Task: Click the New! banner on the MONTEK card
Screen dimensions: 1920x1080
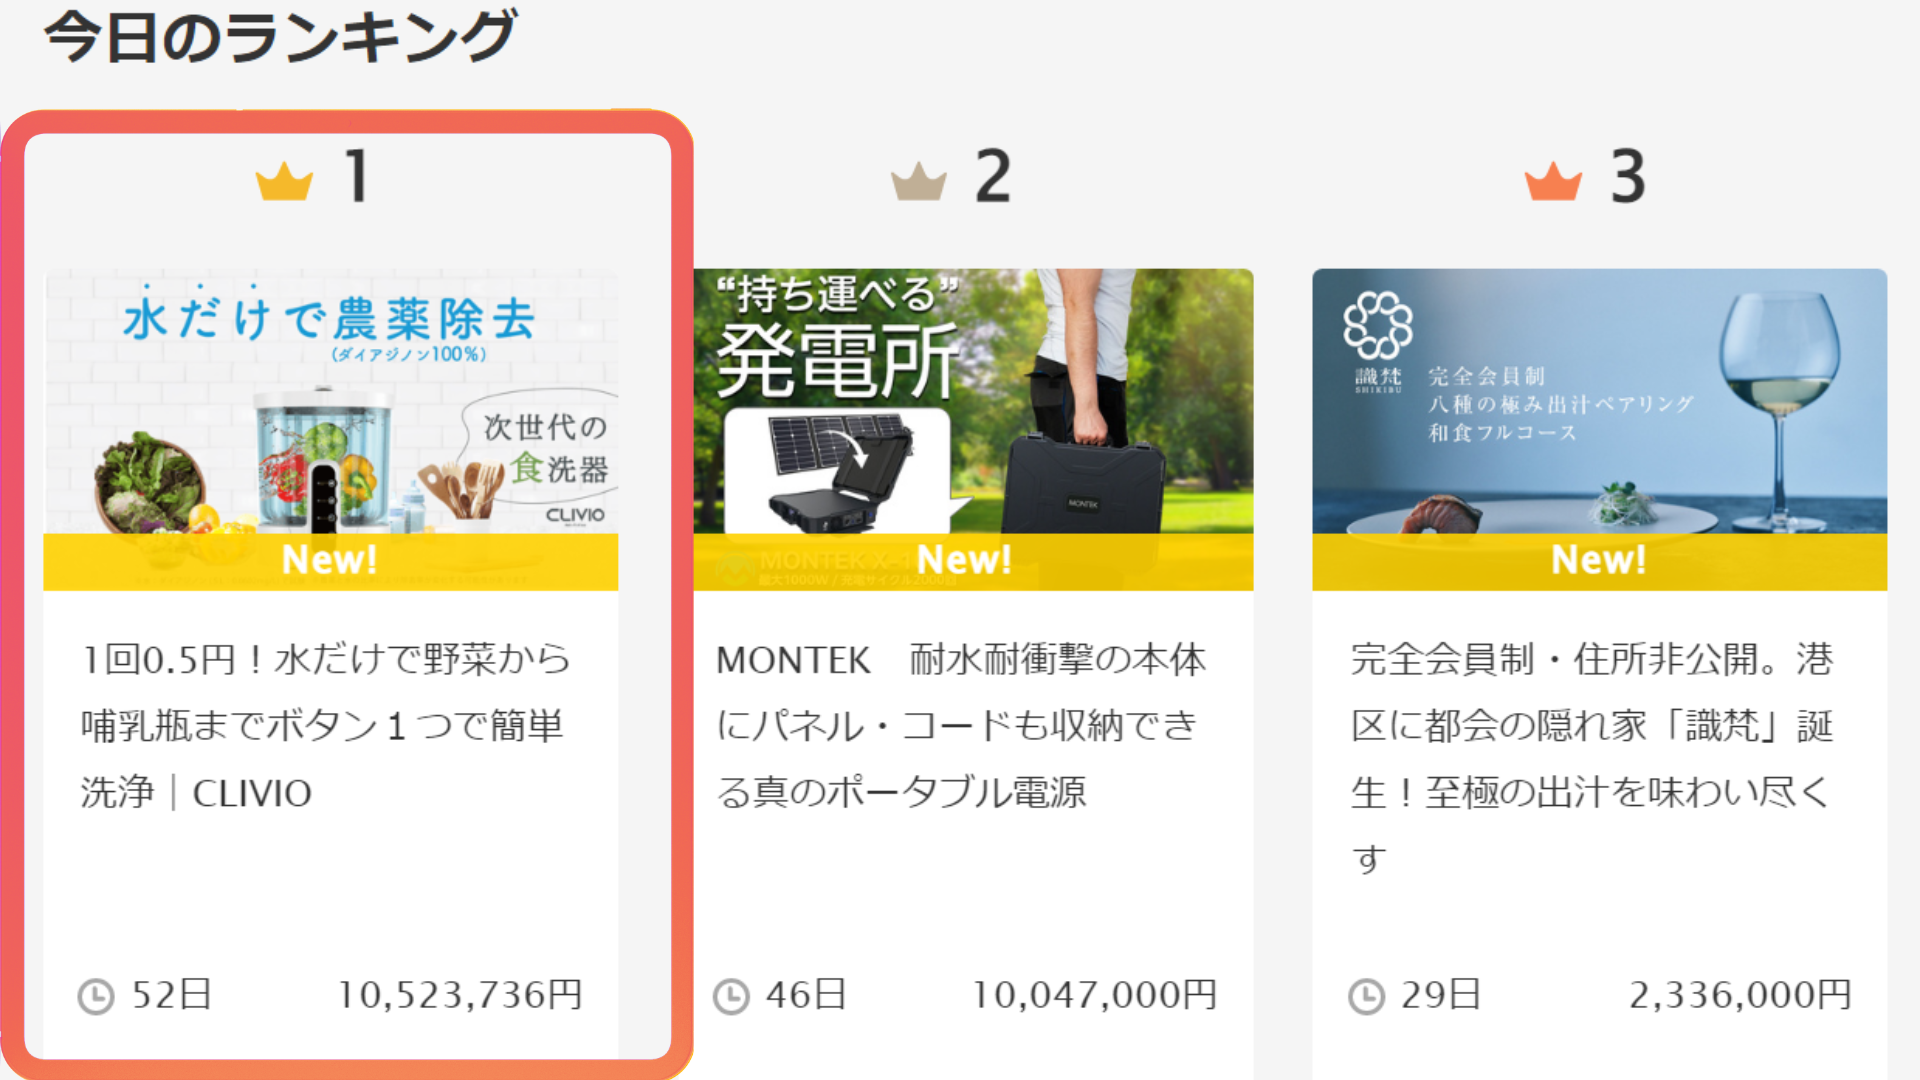Action: 973,561
